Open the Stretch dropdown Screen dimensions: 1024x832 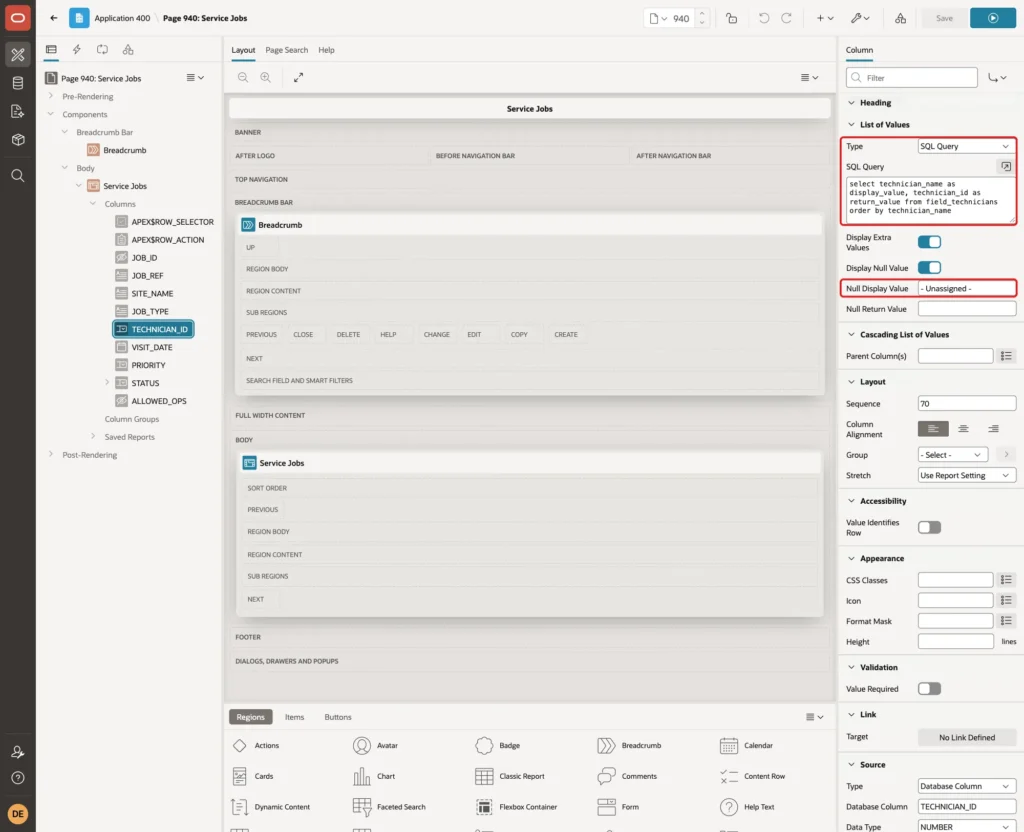pyautogui.click(x=967, y=475)
